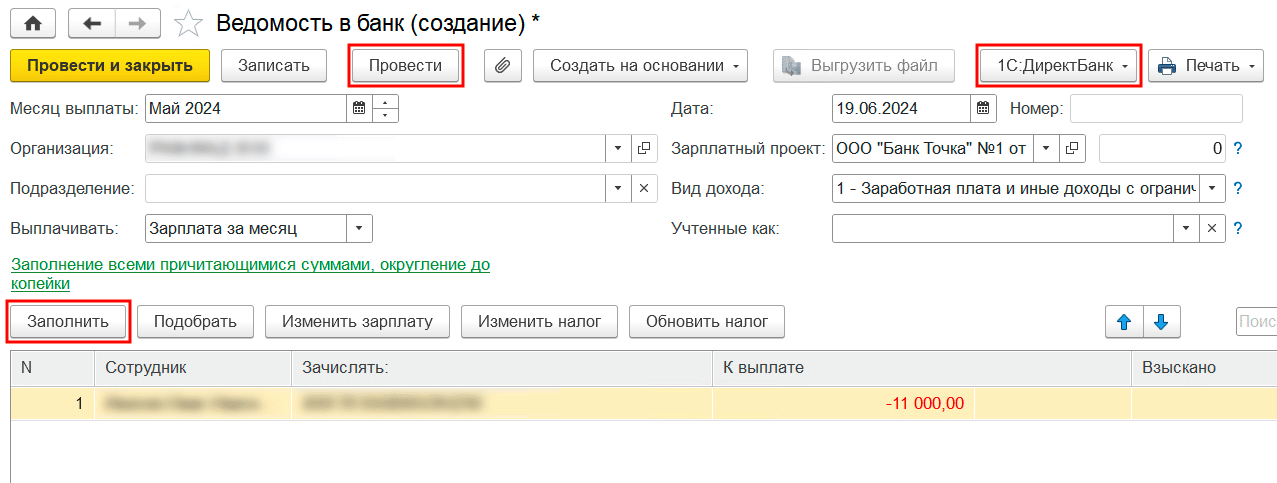Click the Заполнить button
The image size is (1277, 483).
(x=69, y=322)
